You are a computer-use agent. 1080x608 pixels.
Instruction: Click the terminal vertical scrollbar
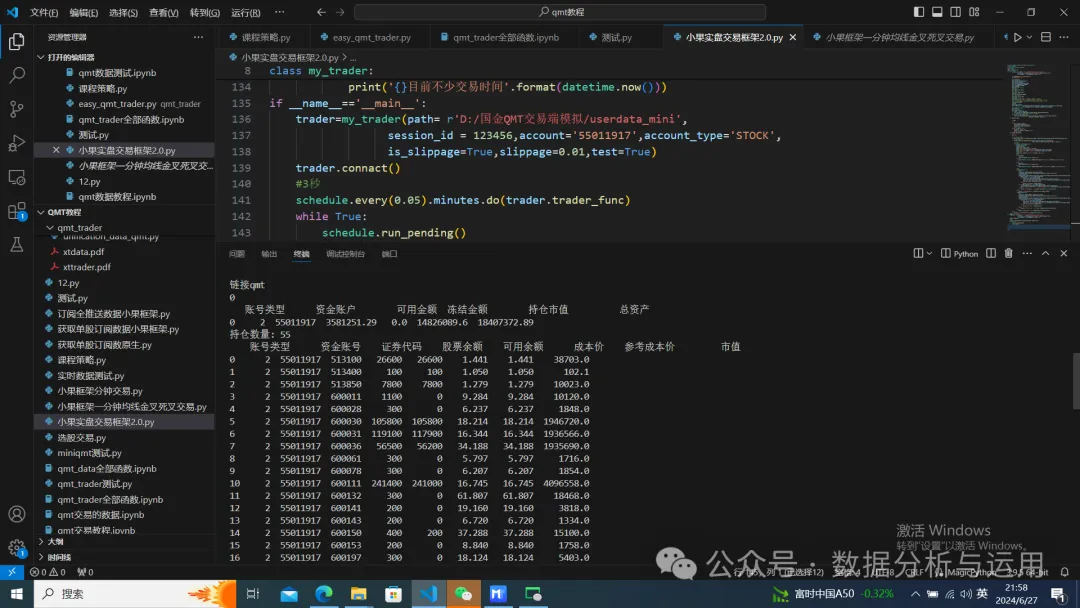pos(1075,380)
